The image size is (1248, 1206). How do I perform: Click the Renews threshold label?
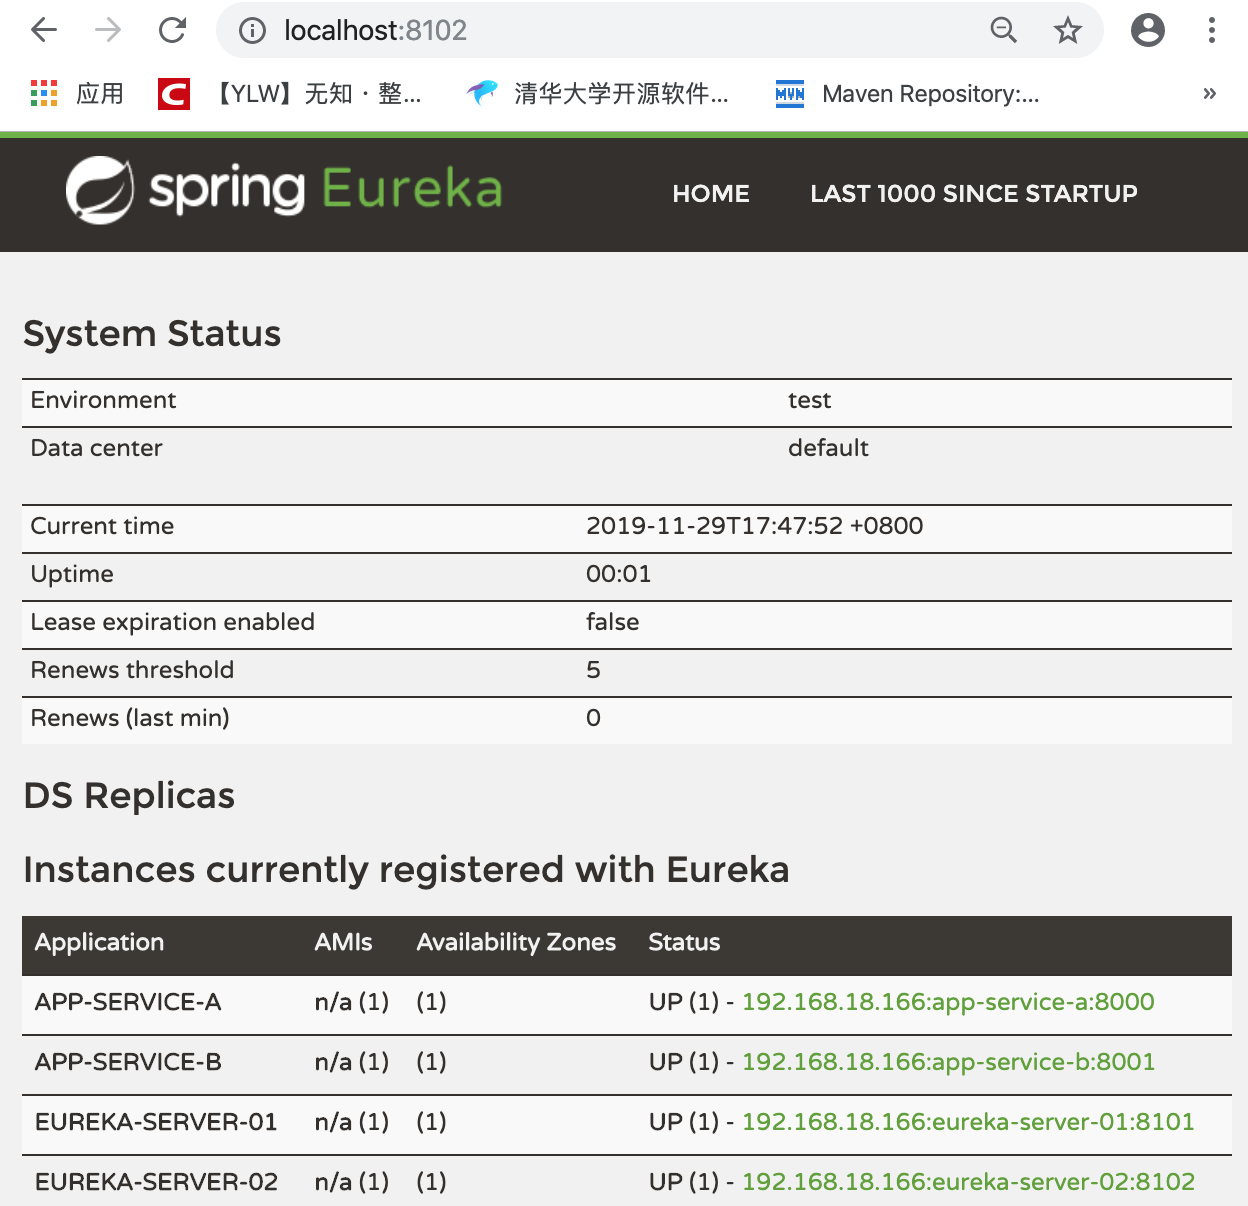click(x=132, y=670)
